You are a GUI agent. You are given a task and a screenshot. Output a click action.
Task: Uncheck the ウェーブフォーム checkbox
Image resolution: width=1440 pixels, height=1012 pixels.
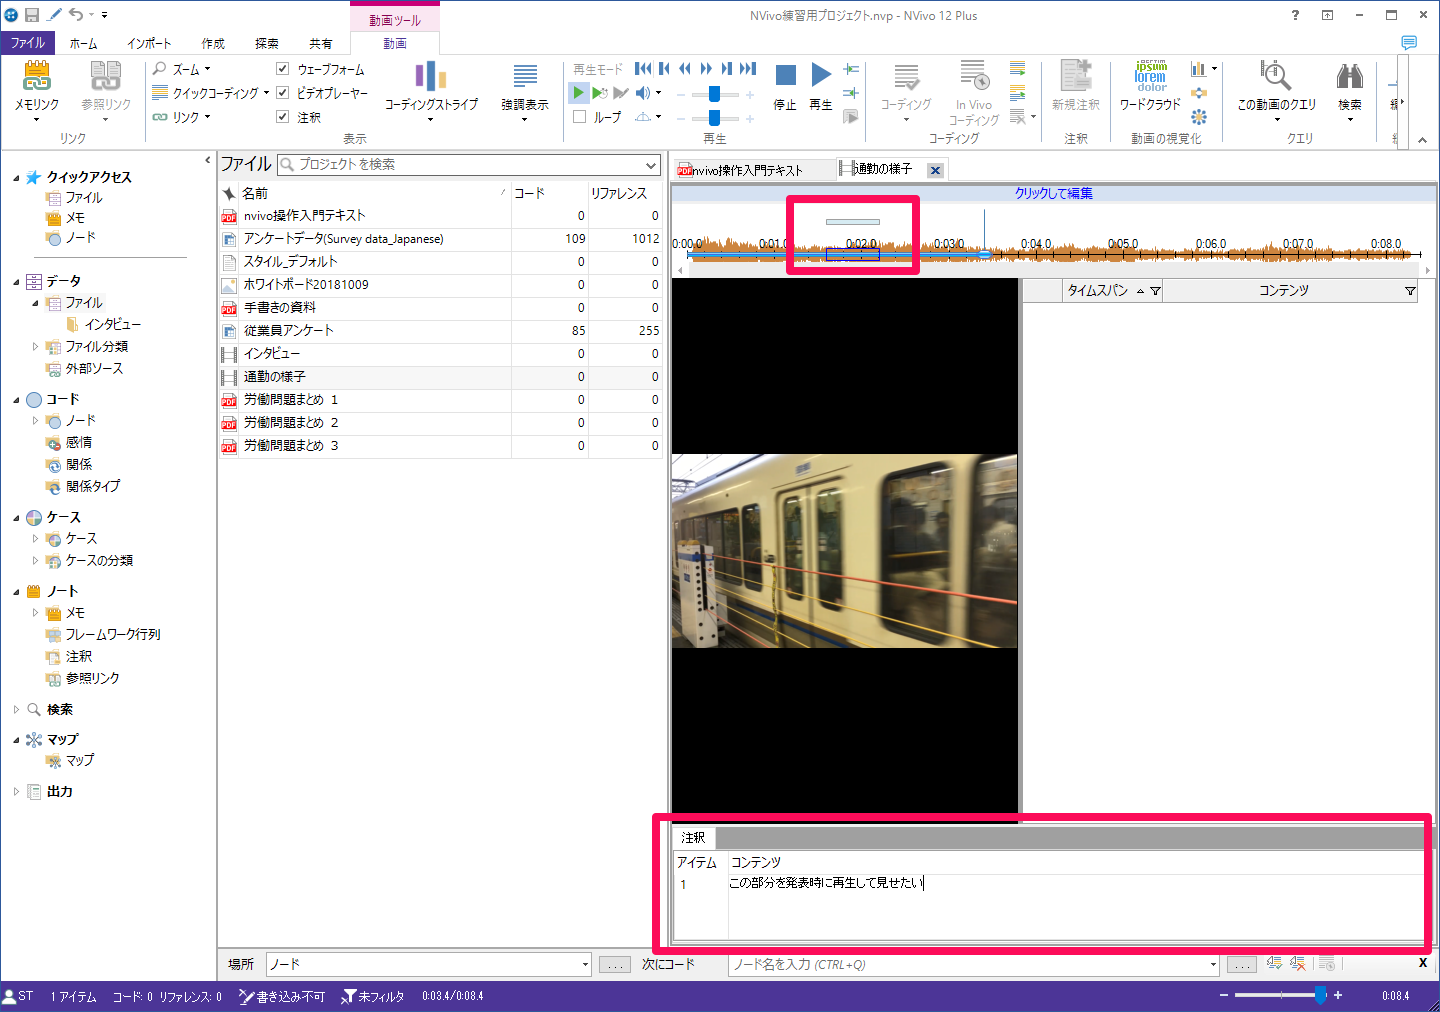tap(283, 69)
